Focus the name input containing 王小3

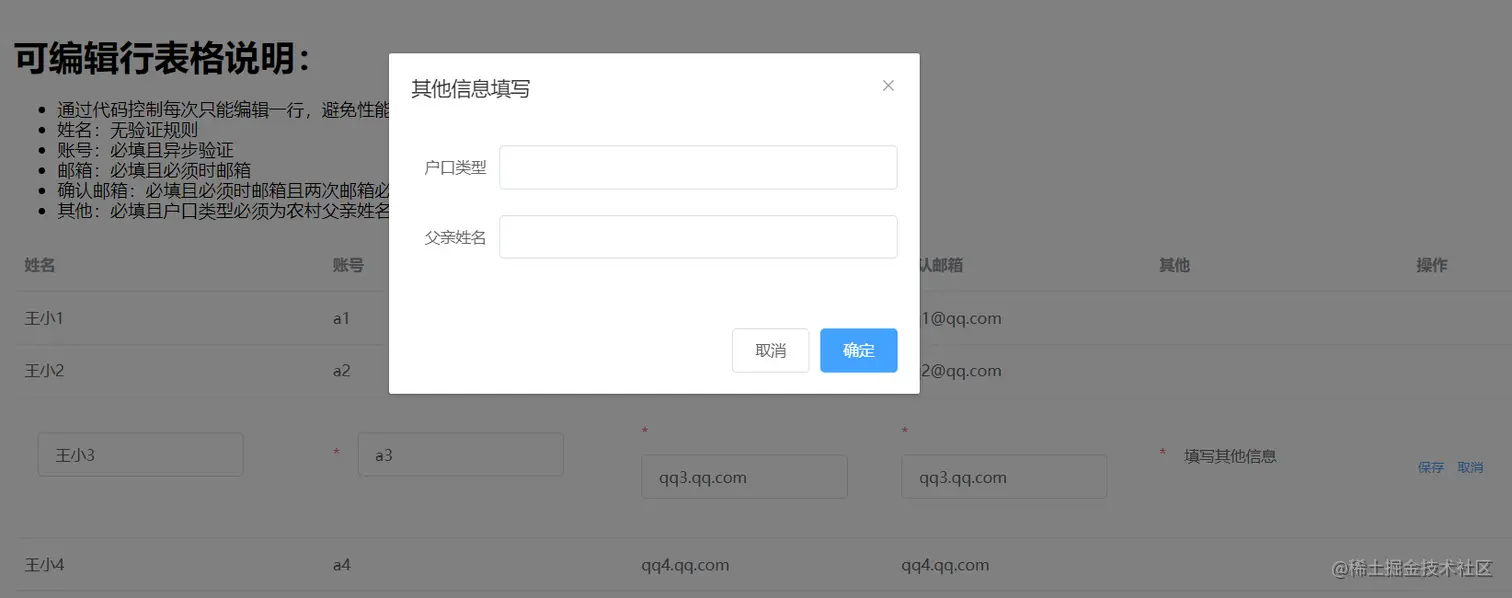coord(141,454)
